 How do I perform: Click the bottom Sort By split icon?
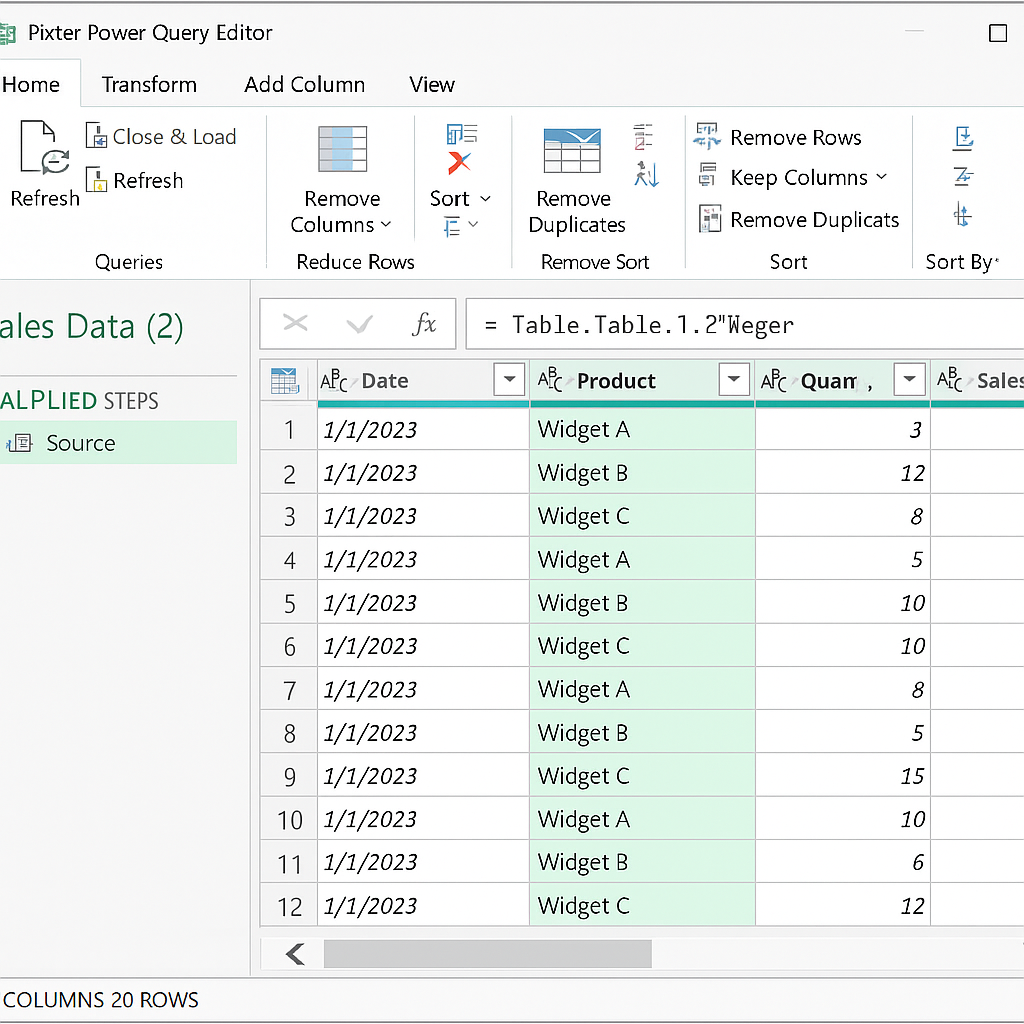963,214
